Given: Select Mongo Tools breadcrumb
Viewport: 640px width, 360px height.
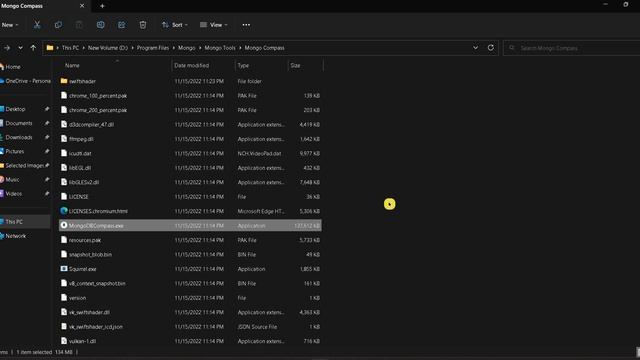Looking at the screenshot, I should 220,48.
